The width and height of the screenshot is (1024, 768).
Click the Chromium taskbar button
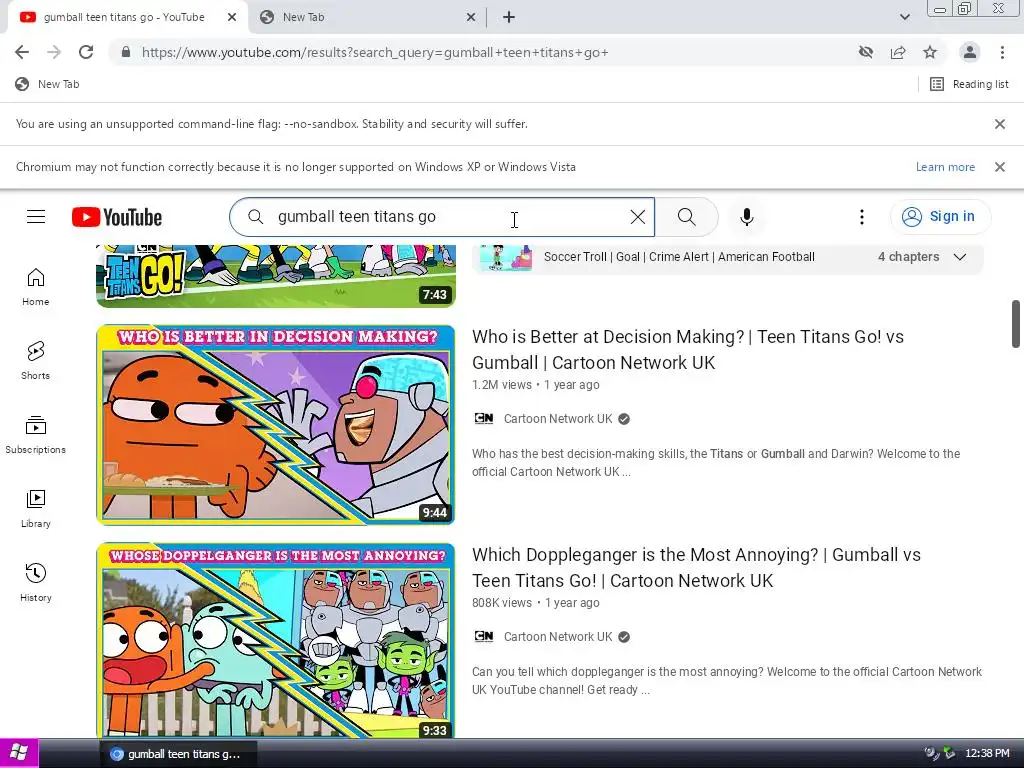178,754
